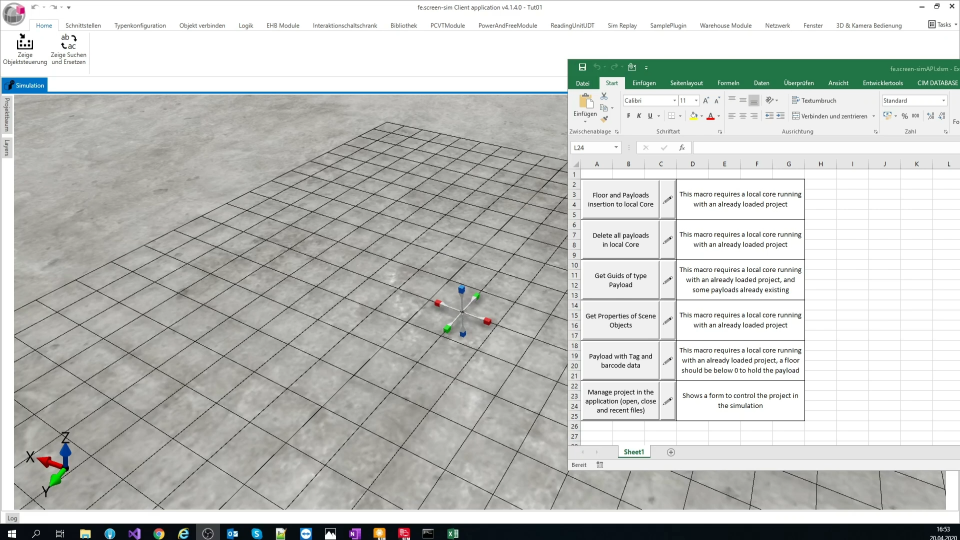The width and height of the screenshot is (960, 540).
Task: Open the Logik ribbon tab
Action: (x=246, y=26)
